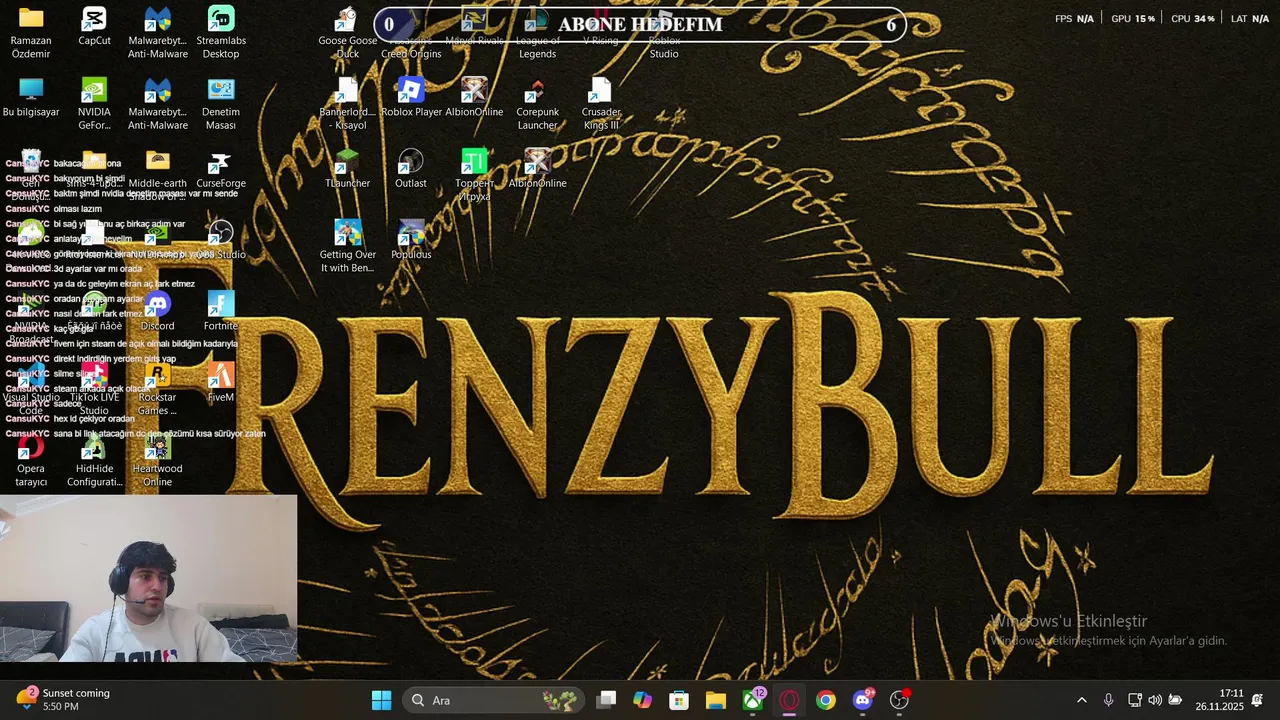Select the TLauncher shortcut
Viewport: 1280px width, 720px height.
(347, 170)
